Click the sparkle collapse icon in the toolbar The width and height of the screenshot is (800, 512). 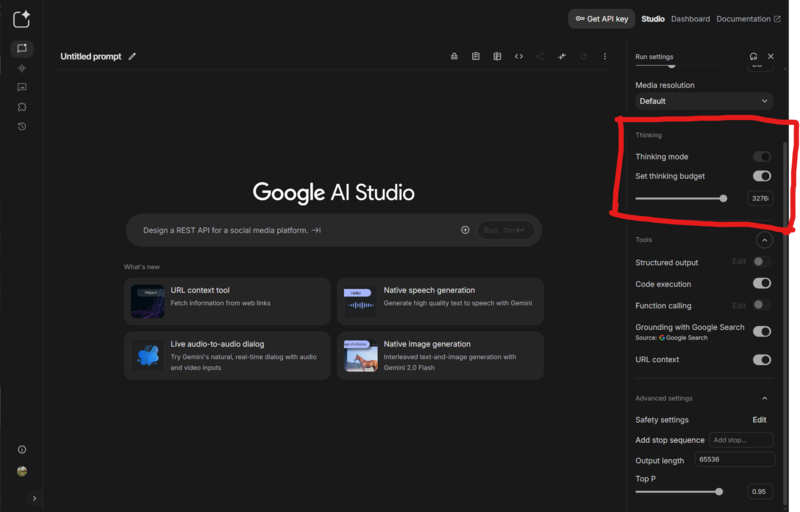(562, 57)
